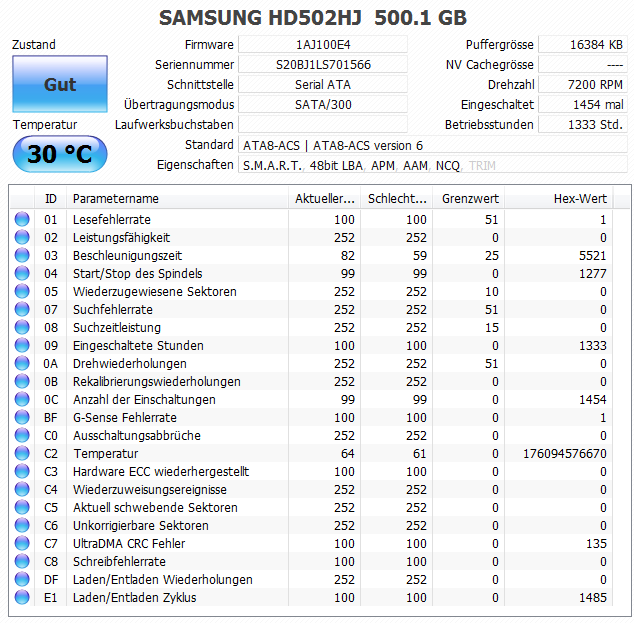The width and height of the screenshot is (634, 623).
Task: Click status orb for G-Sense Fehlerrate
Action: [22, 417]
